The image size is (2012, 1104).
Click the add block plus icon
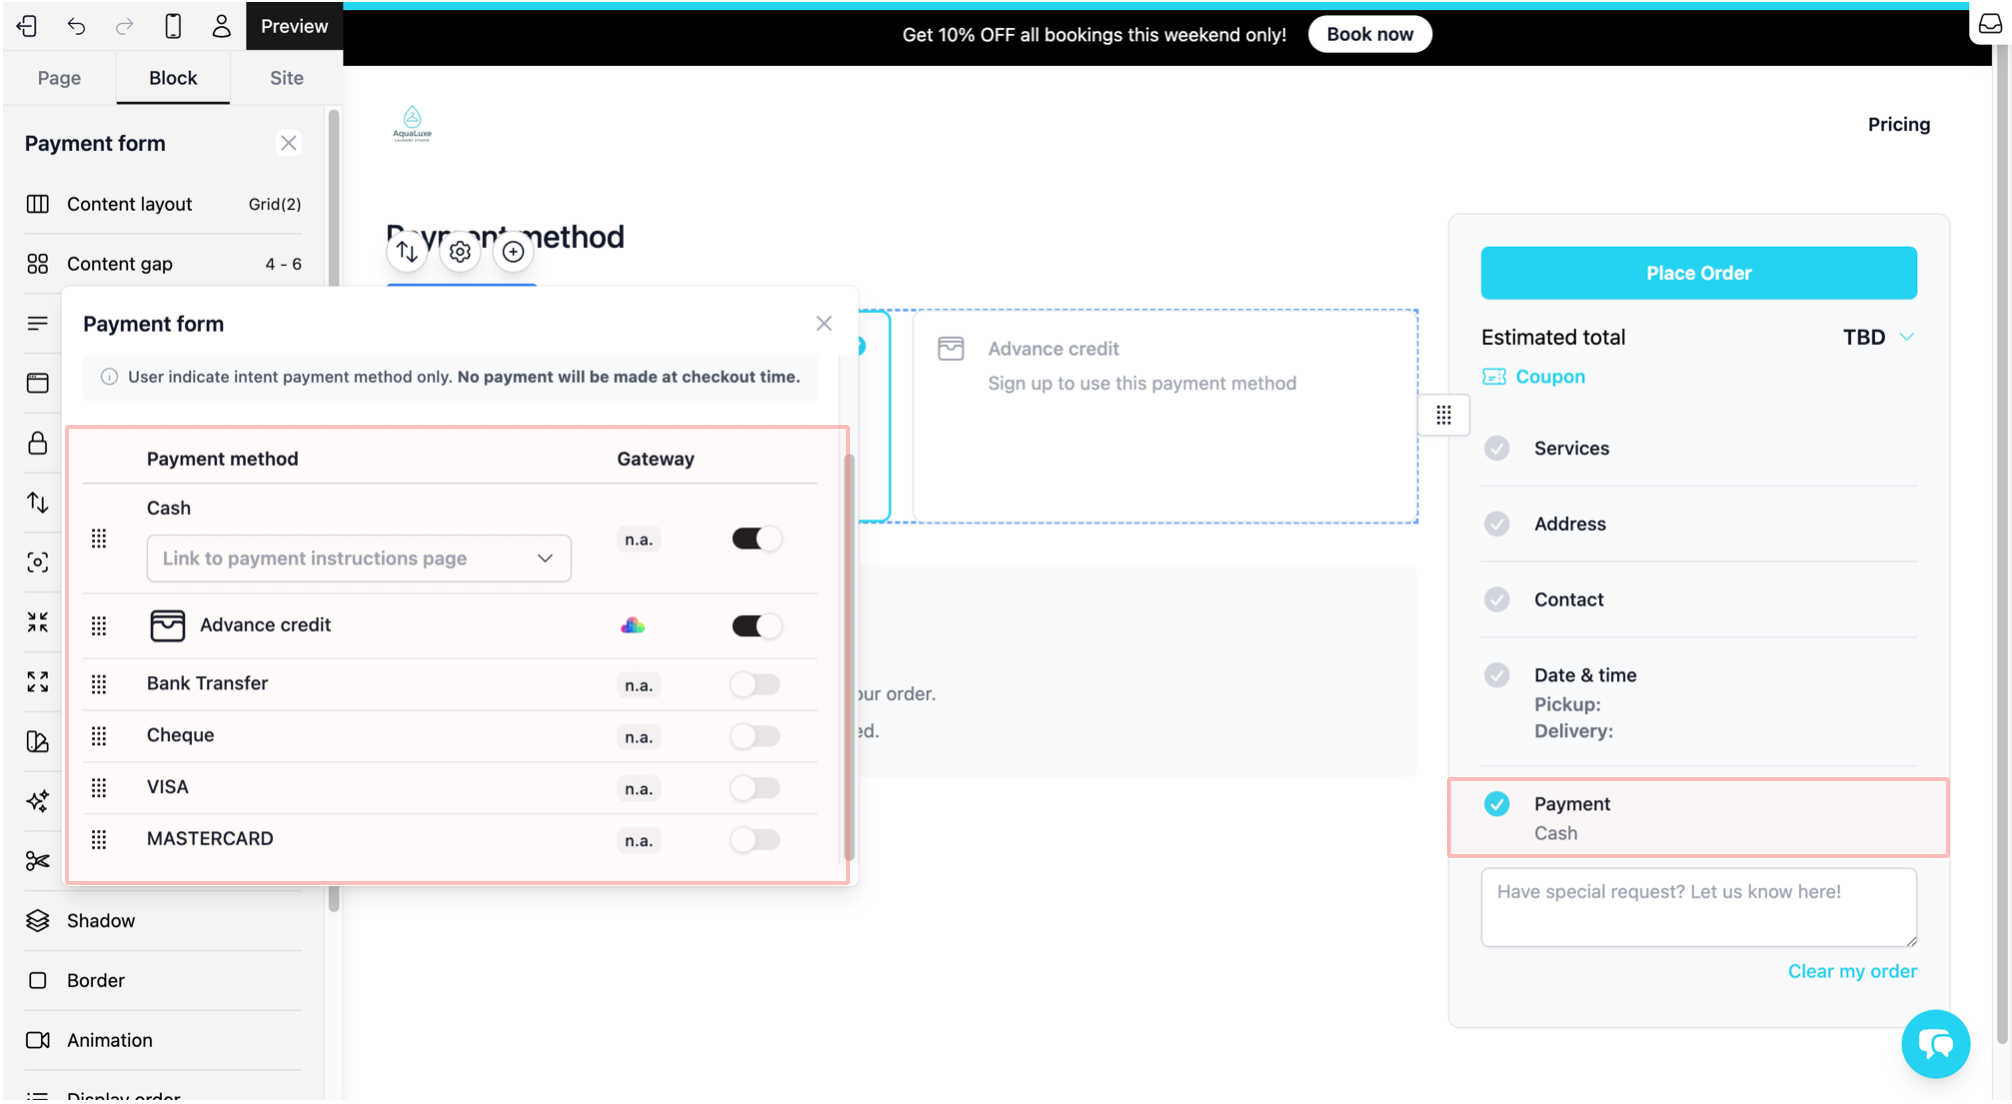pyautogui.click(x=513, y=252)
